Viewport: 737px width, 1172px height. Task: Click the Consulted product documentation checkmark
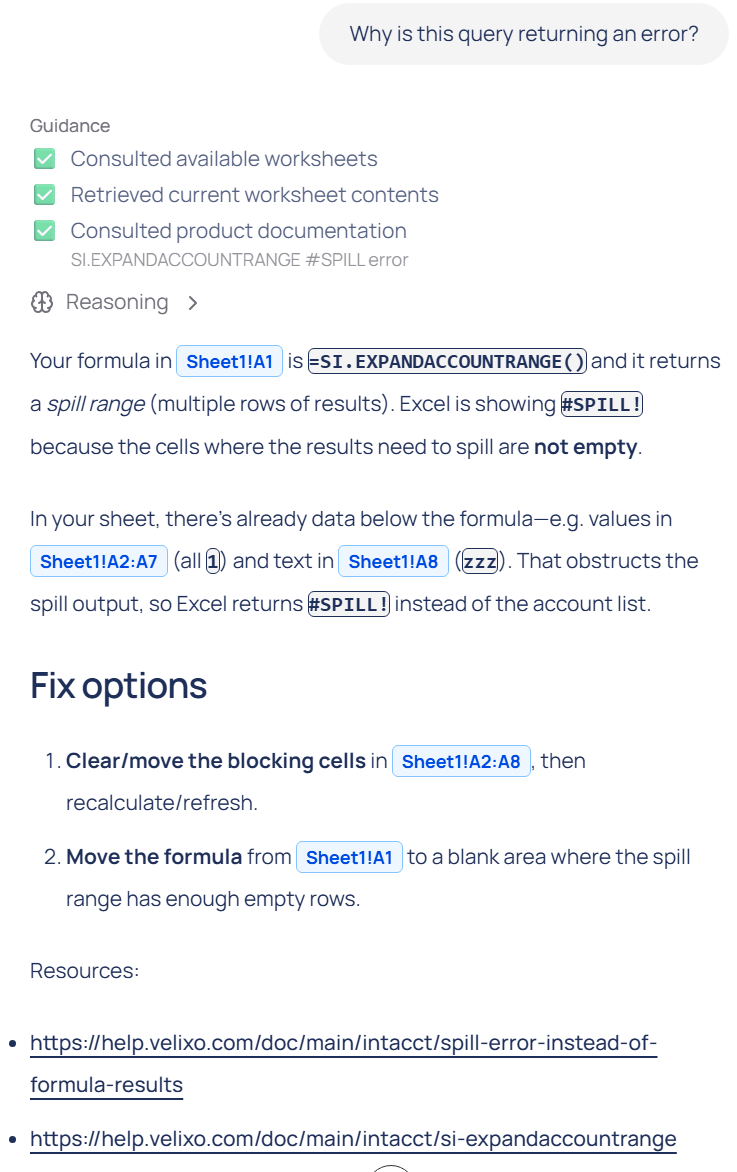click(x=44, y=231)
